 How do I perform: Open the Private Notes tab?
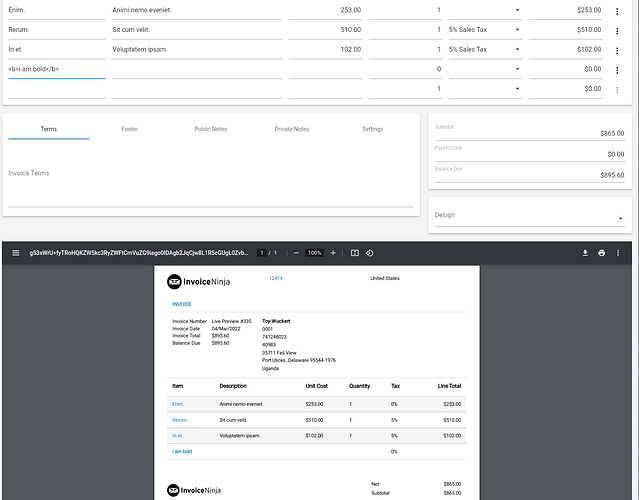[x=292, y=129]
